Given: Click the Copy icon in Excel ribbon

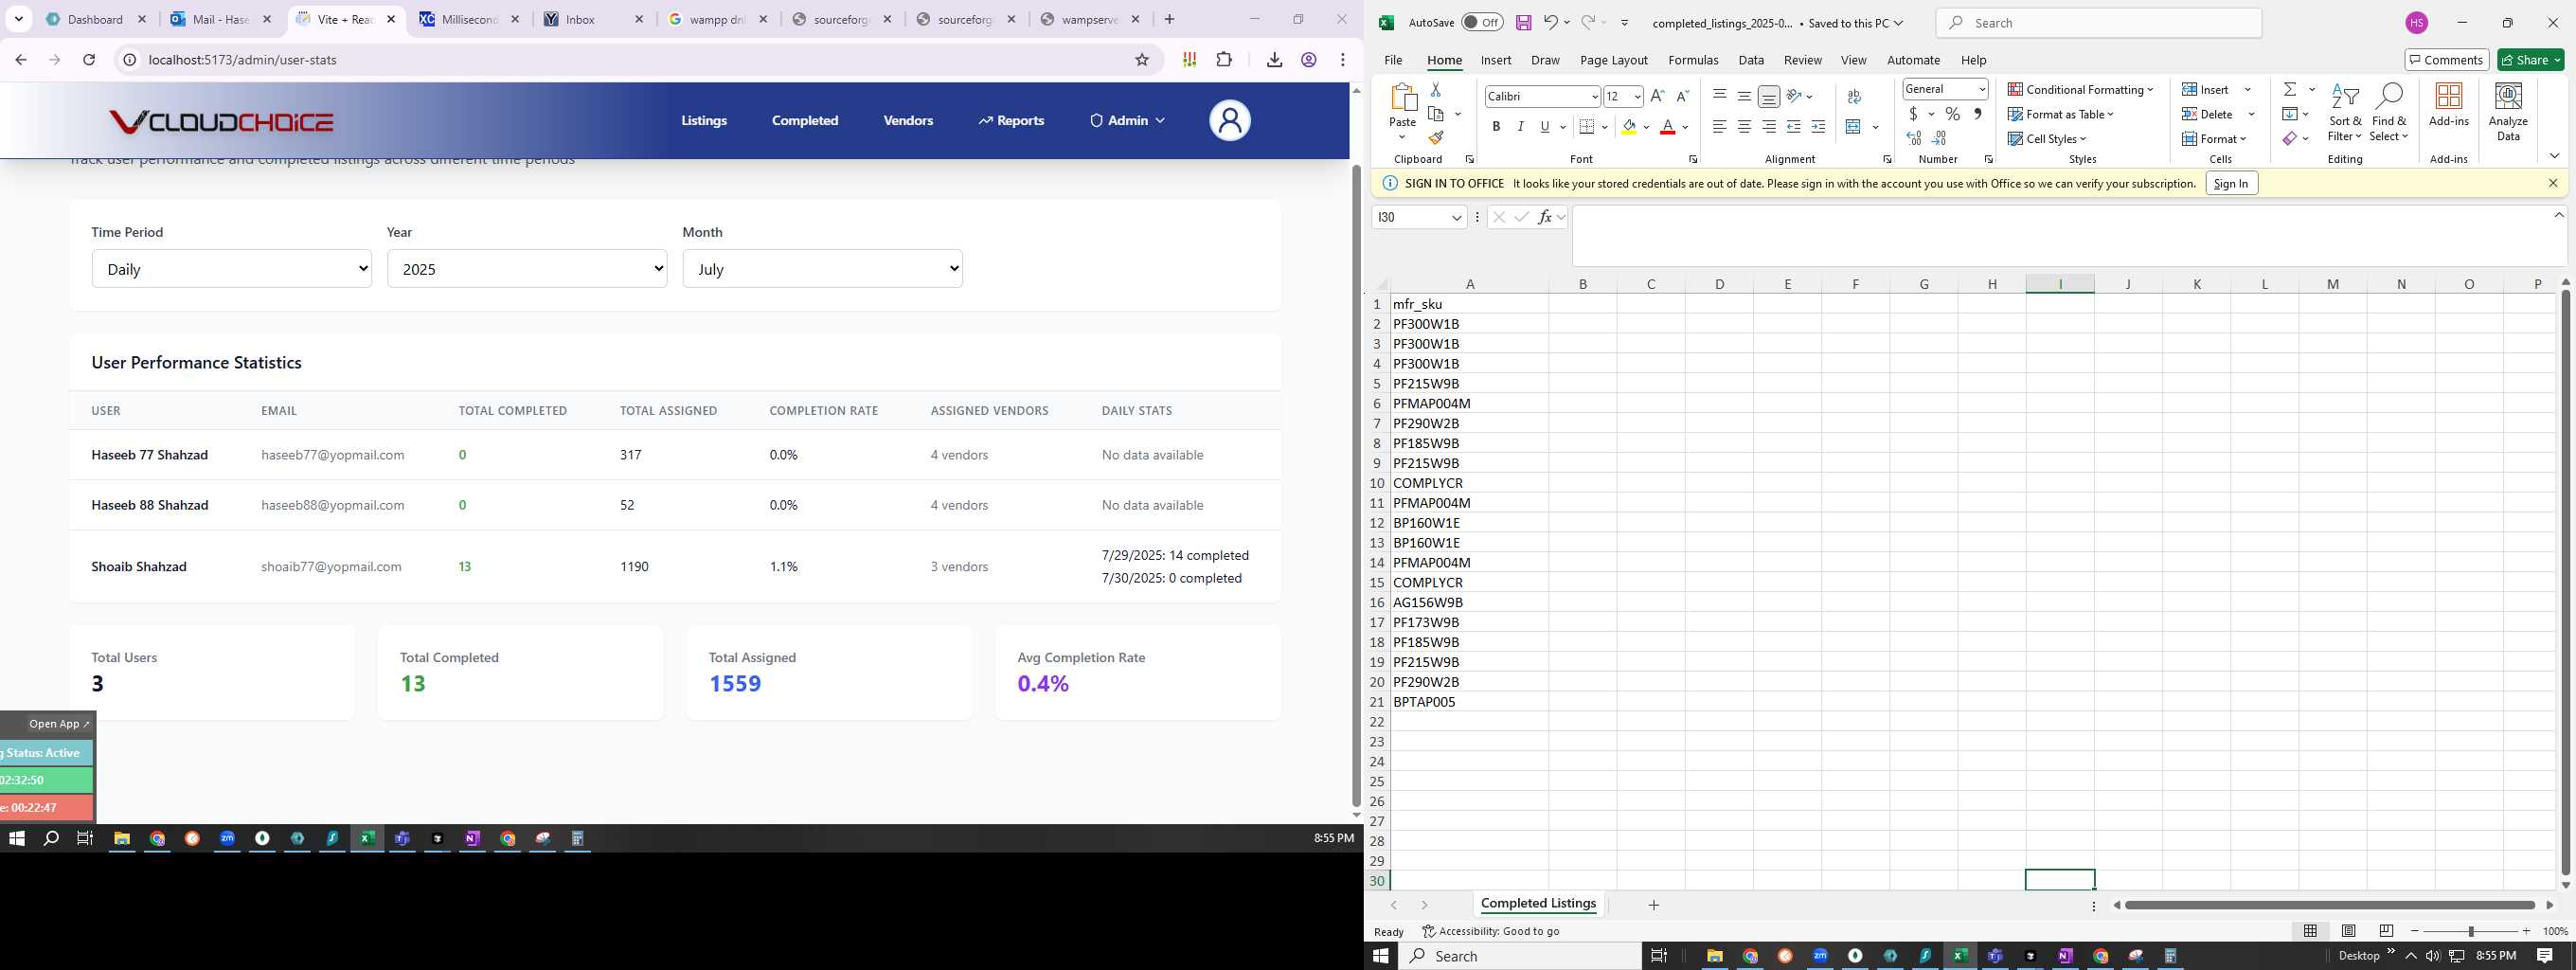Looking at the screenshot, I should pyautogui.click(x=1436, y=114).
